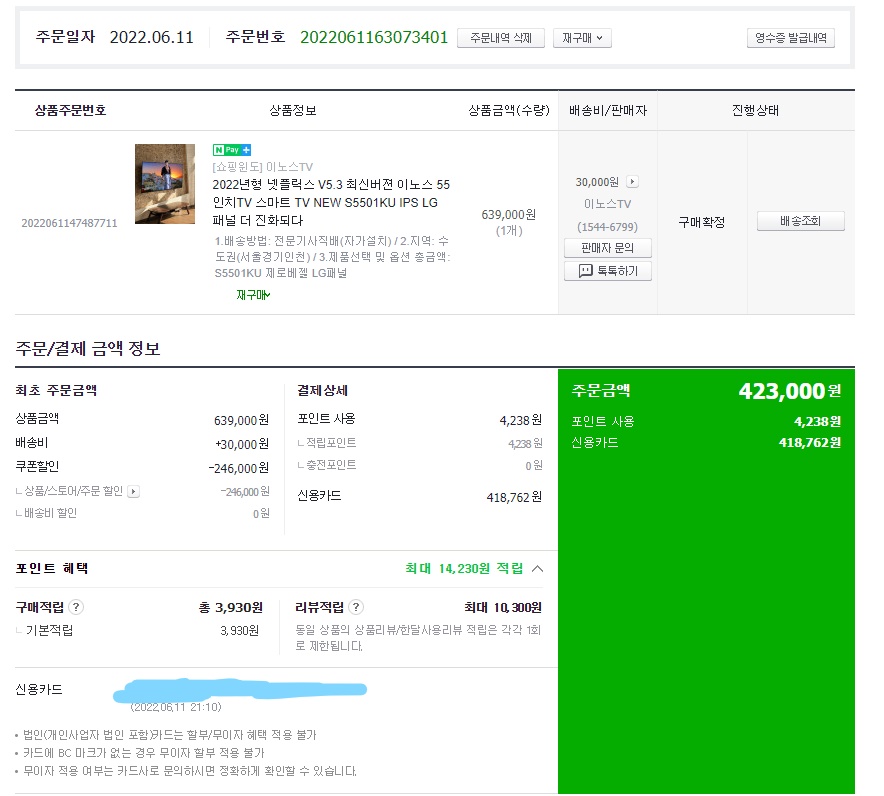The width and height of the screenshot is (884, 796).
Task: Expand the green 재구매 link under product
Action: coord(253,295)
